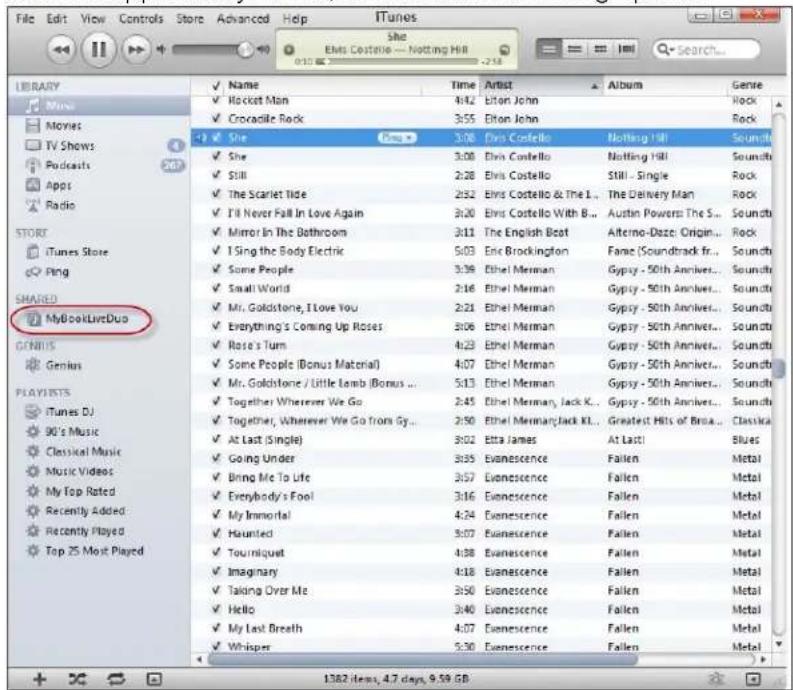Uncheck The Scarlet Tide checkbox
The image size is (793, 690).
click(x=216, y=194)
